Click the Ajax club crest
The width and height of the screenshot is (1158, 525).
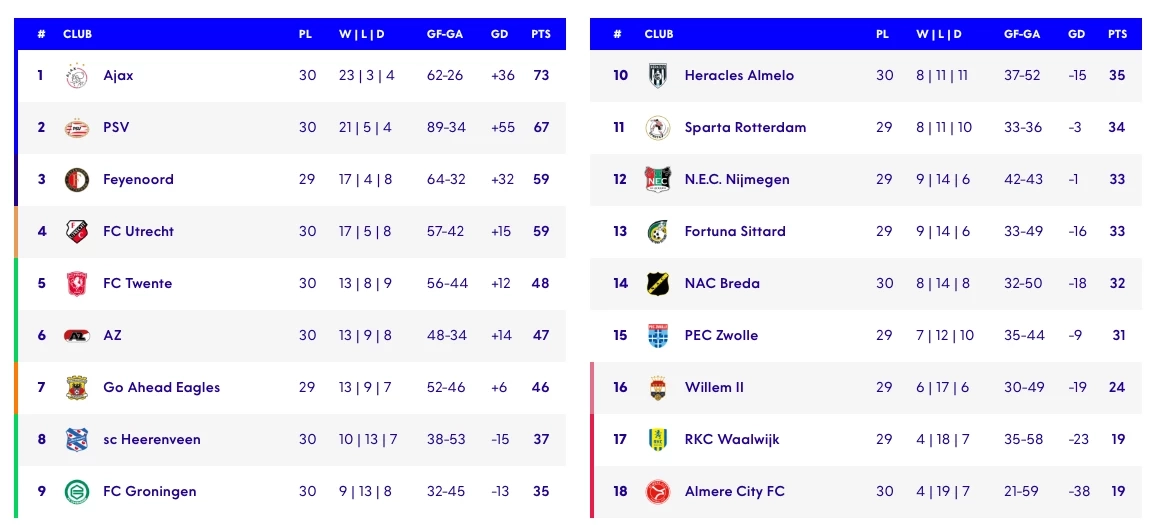[x=76, y=76]
